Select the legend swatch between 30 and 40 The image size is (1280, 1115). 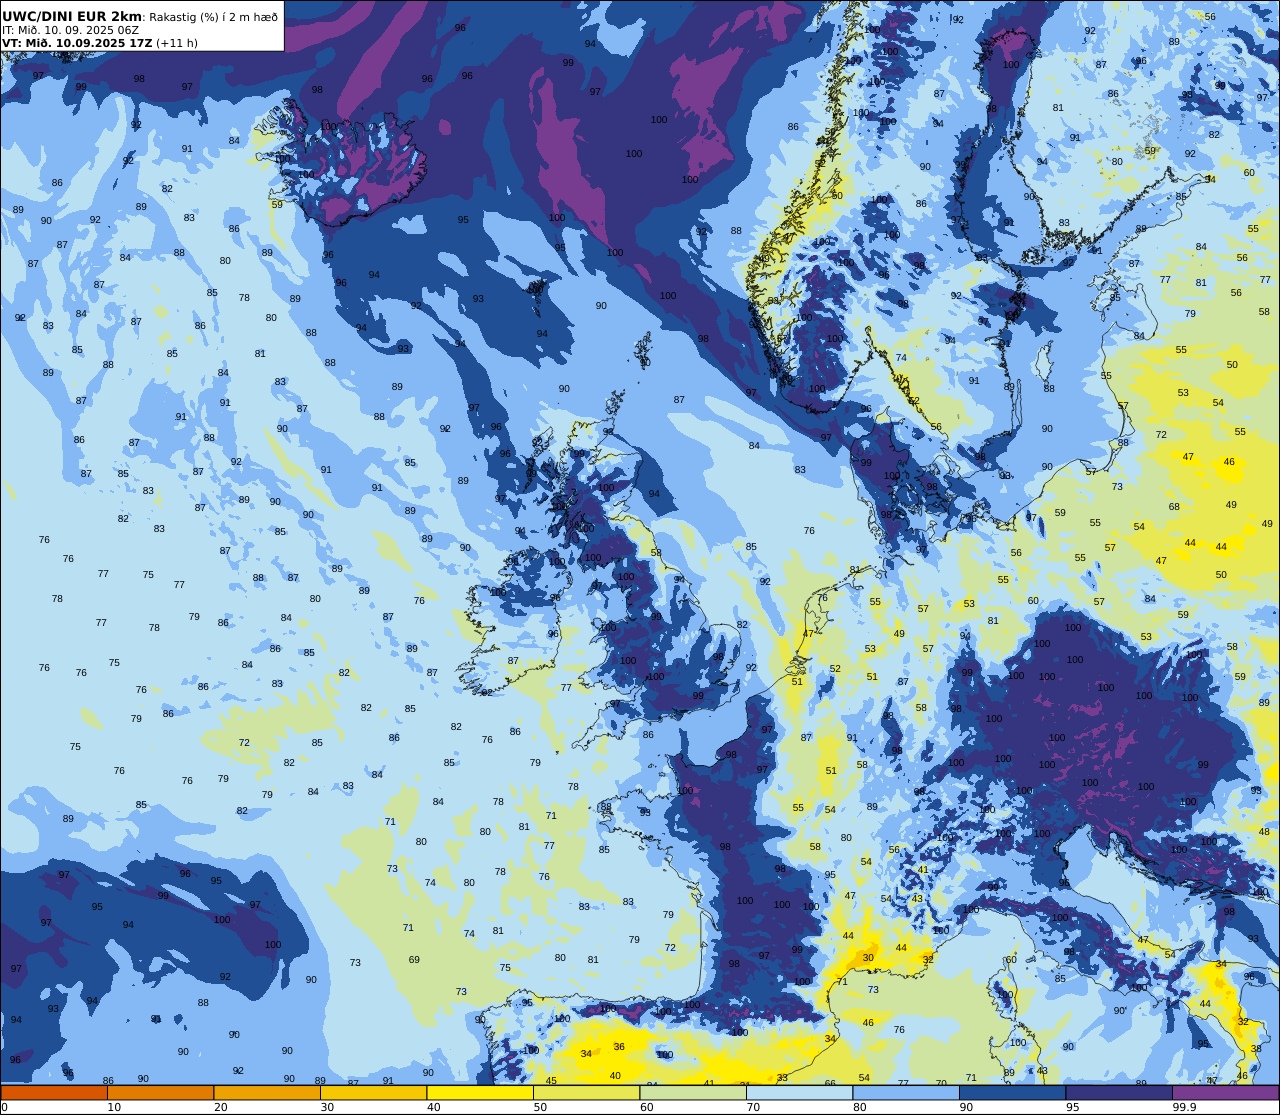373,1092
